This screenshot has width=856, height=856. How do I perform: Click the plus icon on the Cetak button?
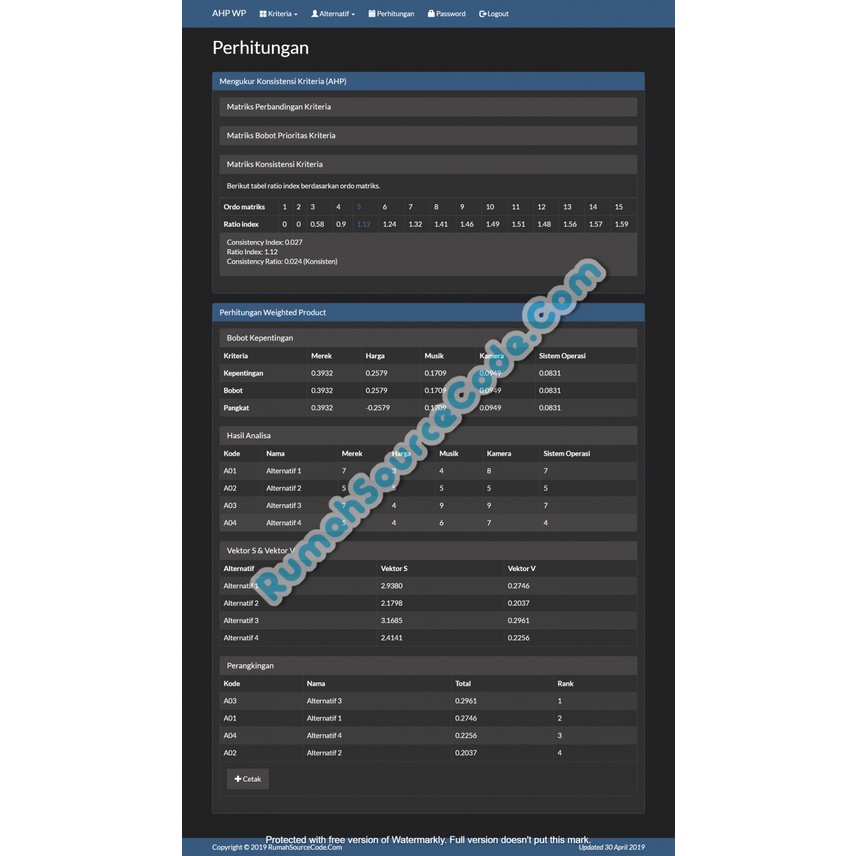(x=237, y=779)
